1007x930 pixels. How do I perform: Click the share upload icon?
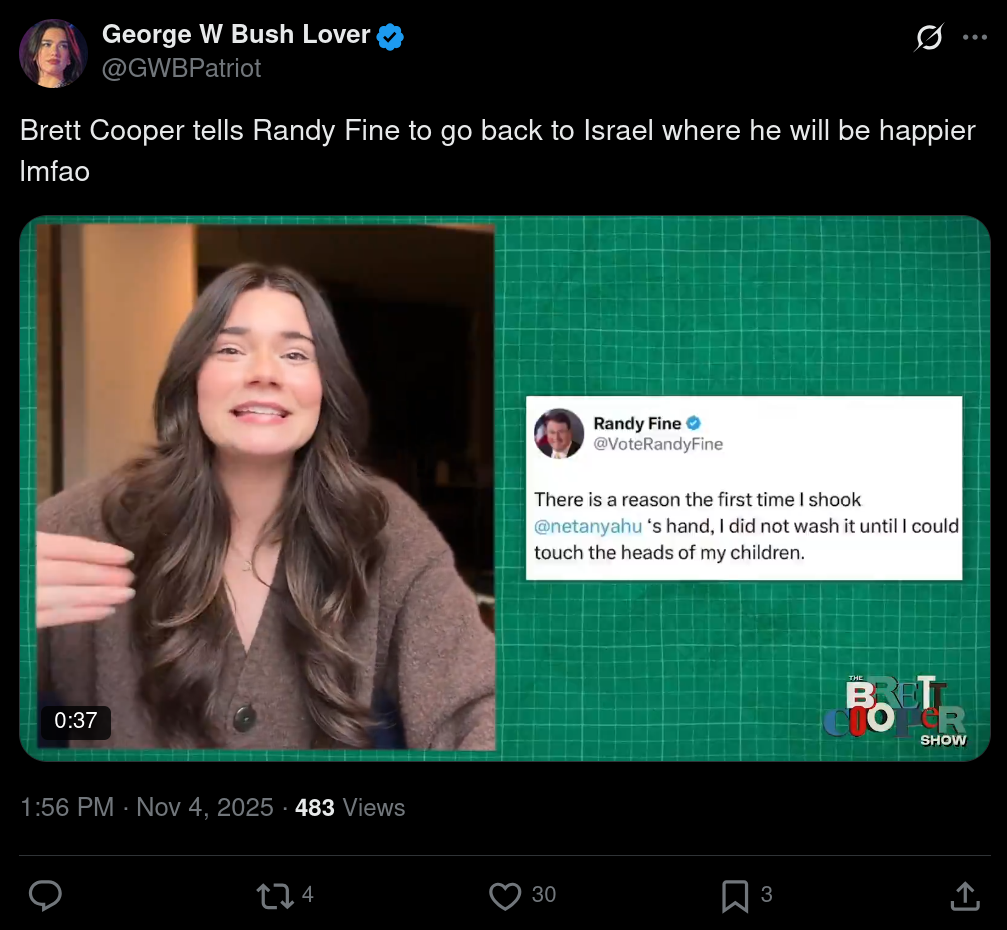tap(964, 895)
